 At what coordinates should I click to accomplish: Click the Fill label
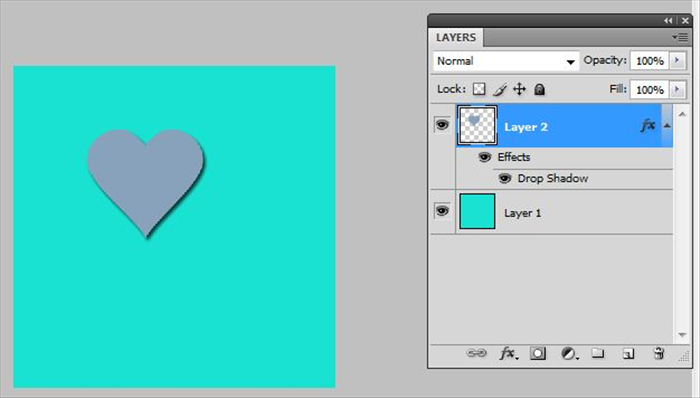[618, 89]
